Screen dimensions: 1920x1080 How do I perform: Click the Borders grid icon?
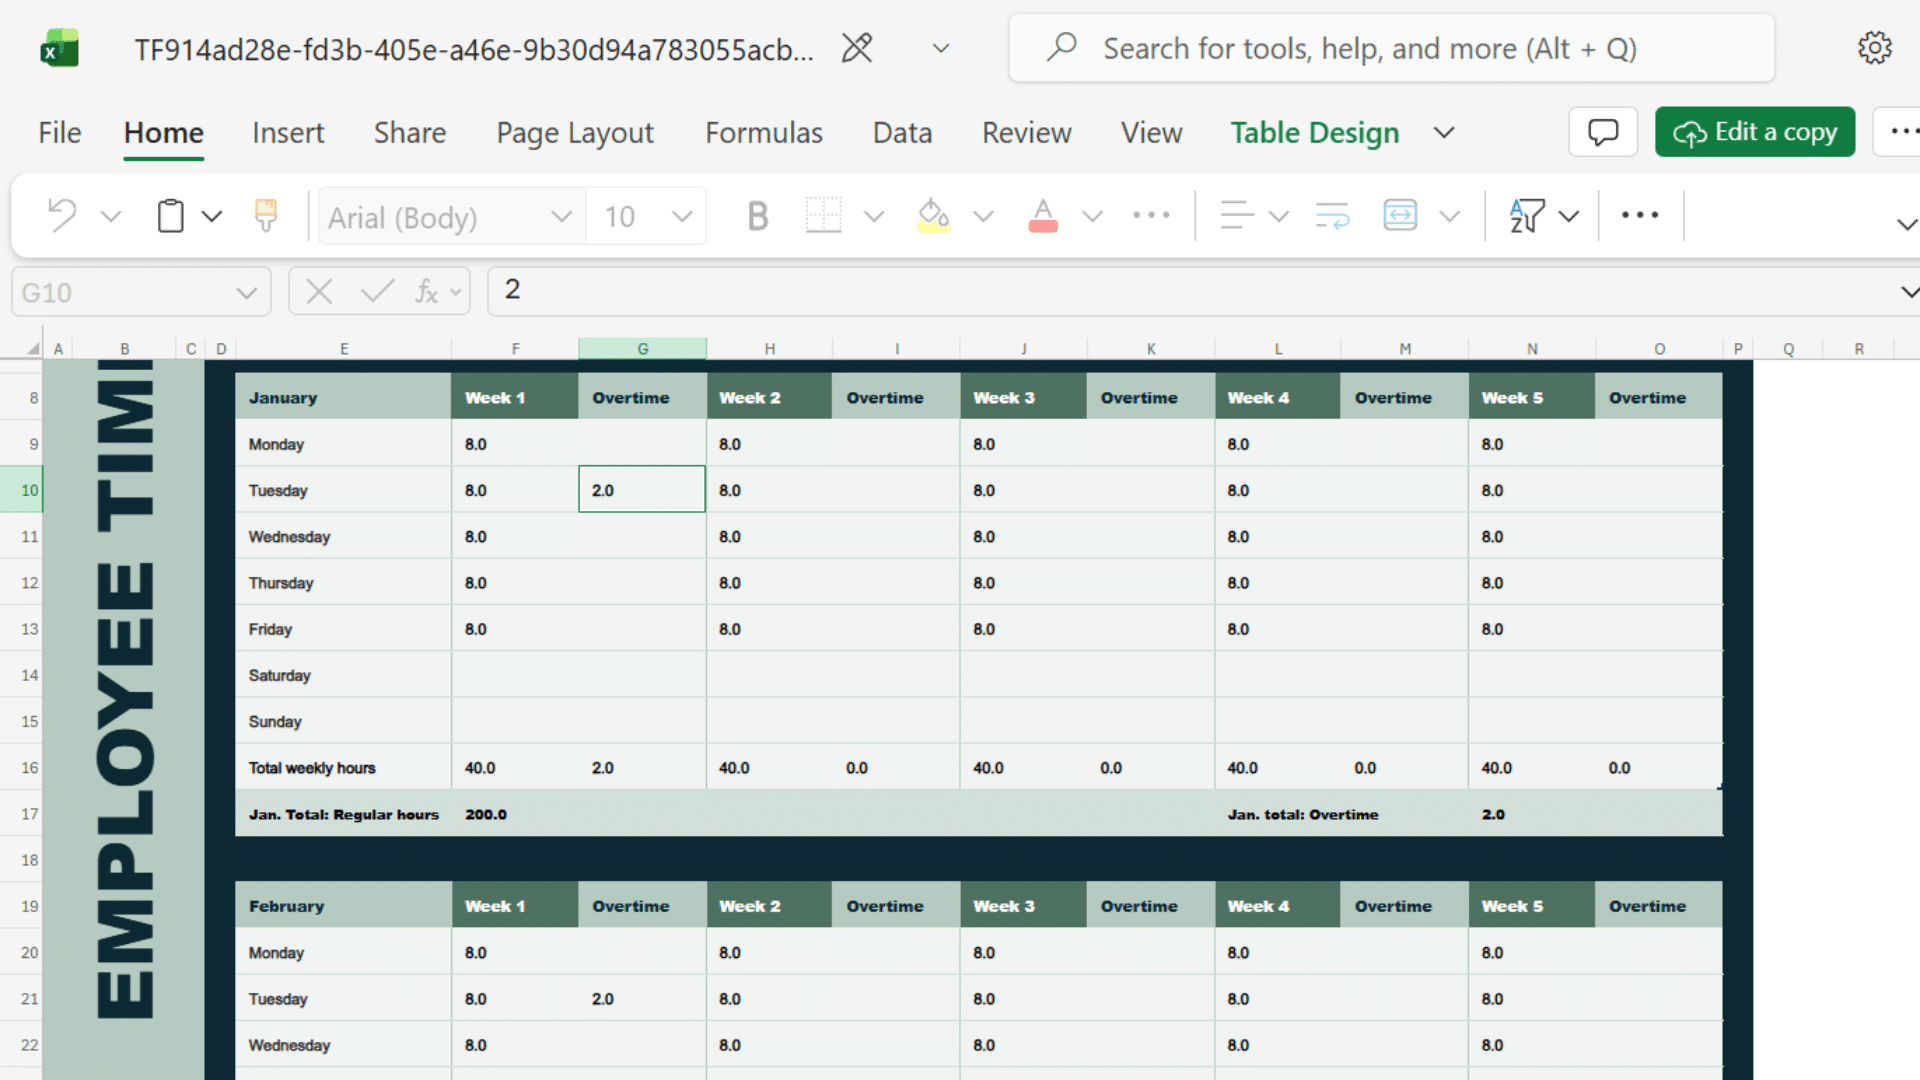pyautogui.click(x=823, y=215)
